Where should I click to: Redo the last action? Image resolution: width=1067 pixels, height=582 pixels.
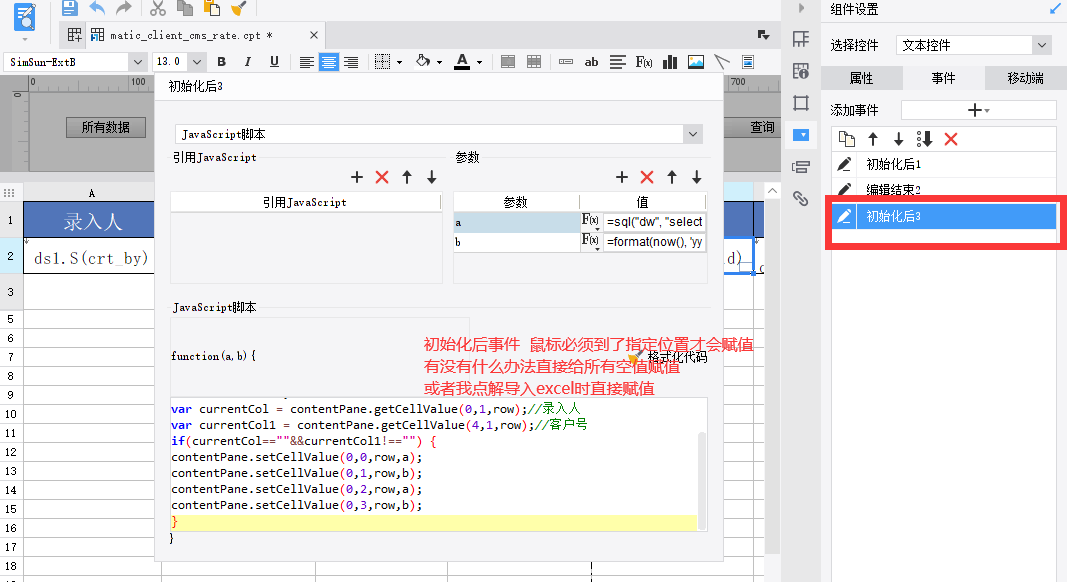click(124, 7)
